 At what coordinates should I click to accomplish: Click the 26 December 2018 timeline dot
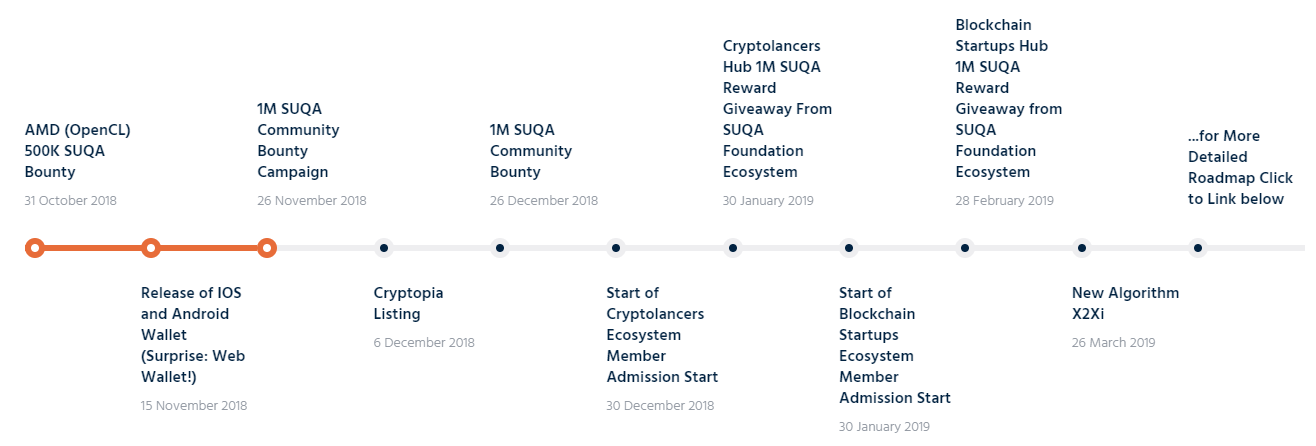coord(499,248)
